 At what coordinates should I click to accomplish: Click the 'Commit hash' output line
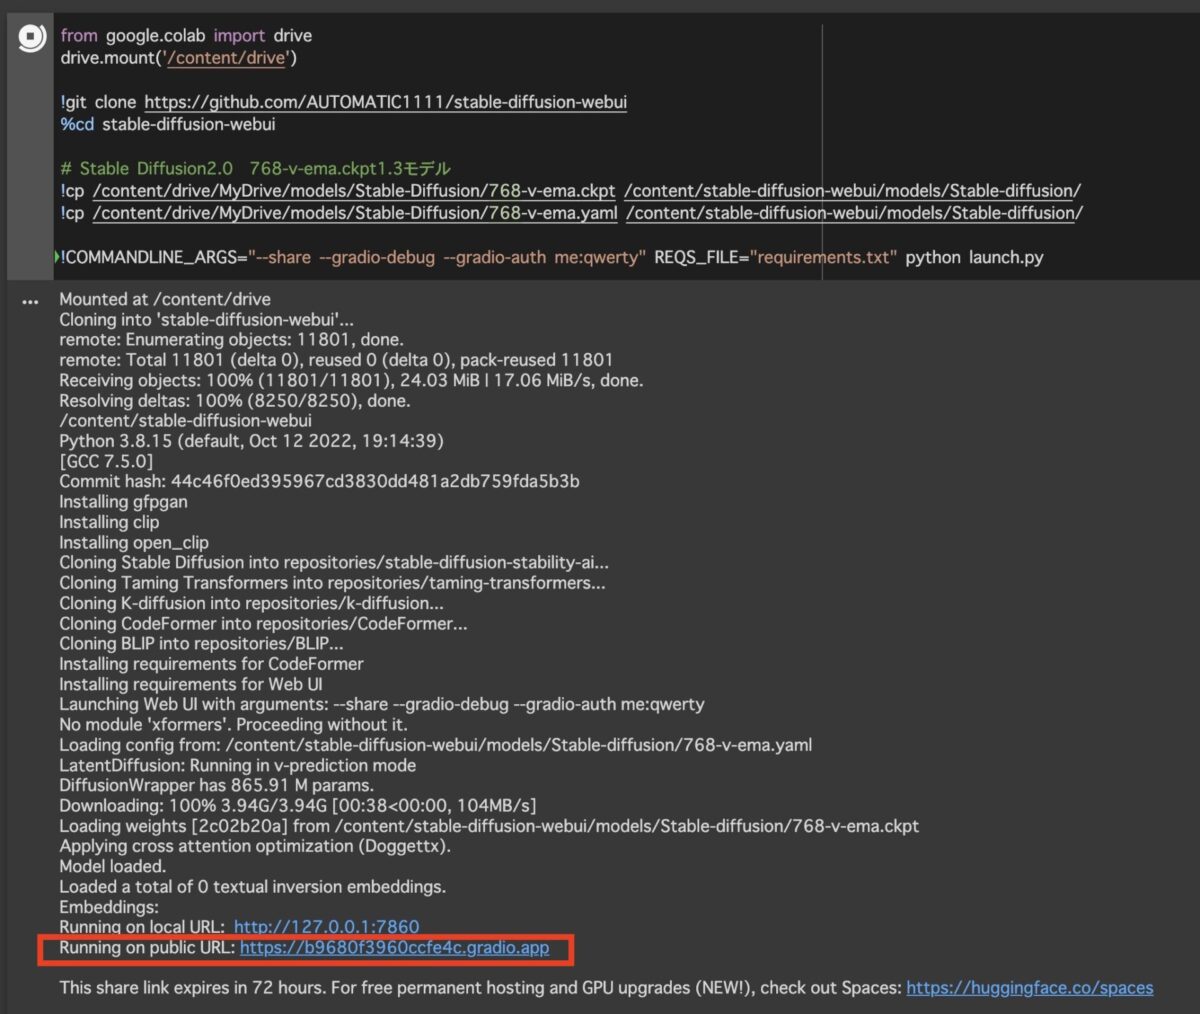pyautogui.click(x=319, y=481)
